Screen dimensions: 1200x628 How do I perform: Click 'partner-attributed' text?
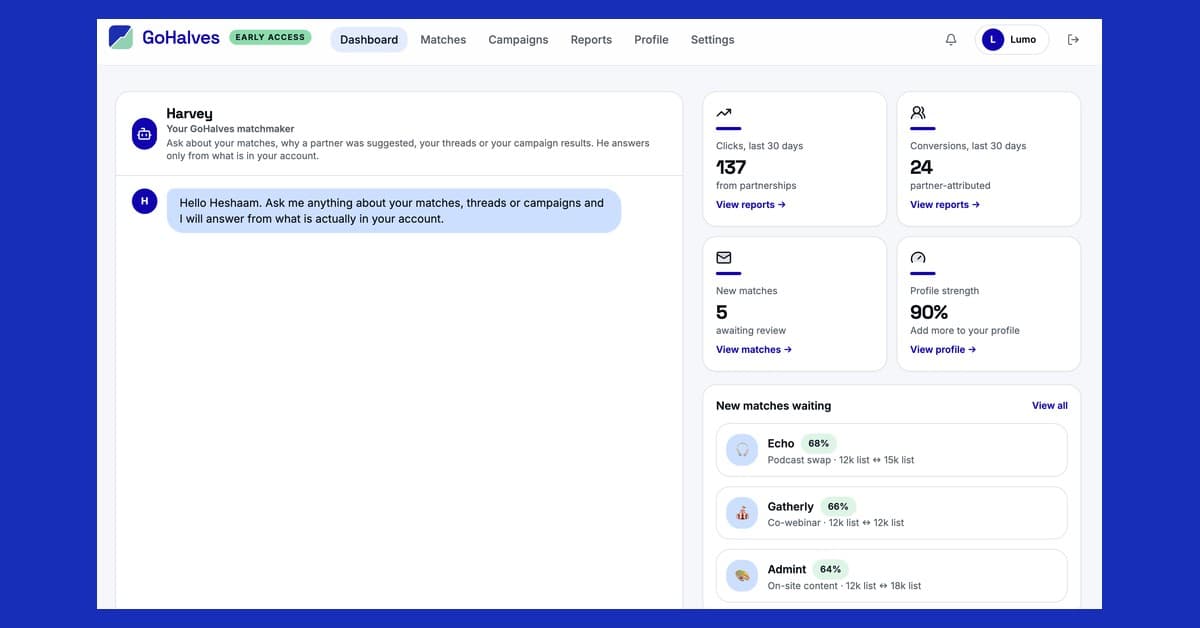(x=950, y=186)
